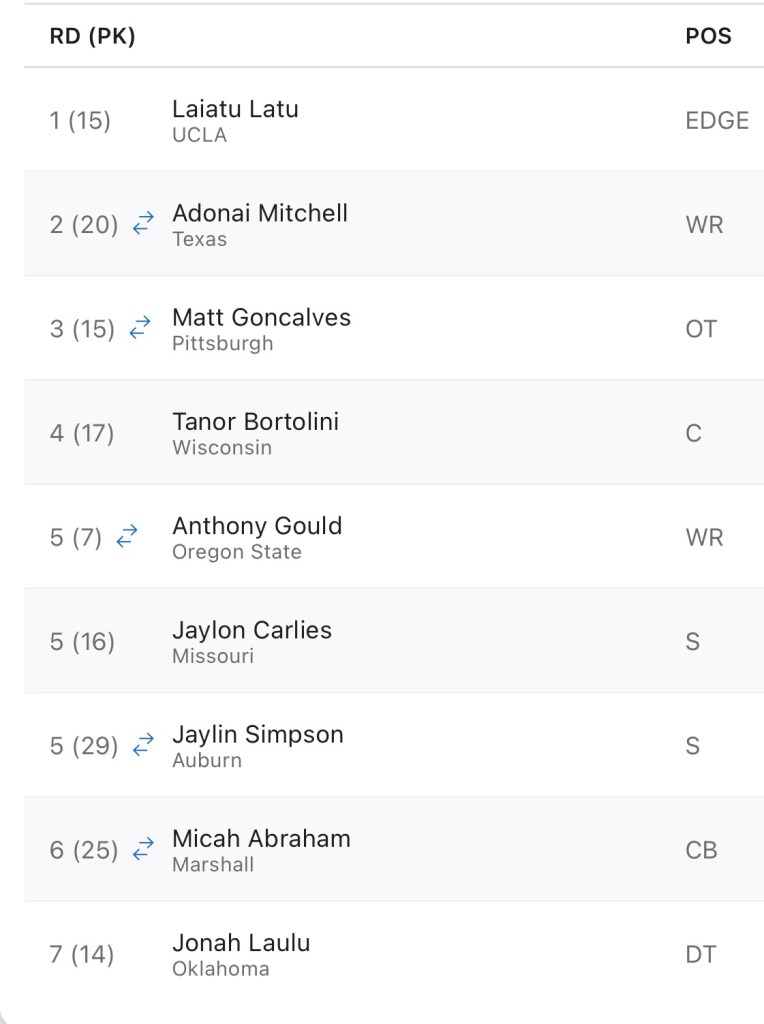
Task: Open Adonai Mitchell player page
Action: coord(260,213)
